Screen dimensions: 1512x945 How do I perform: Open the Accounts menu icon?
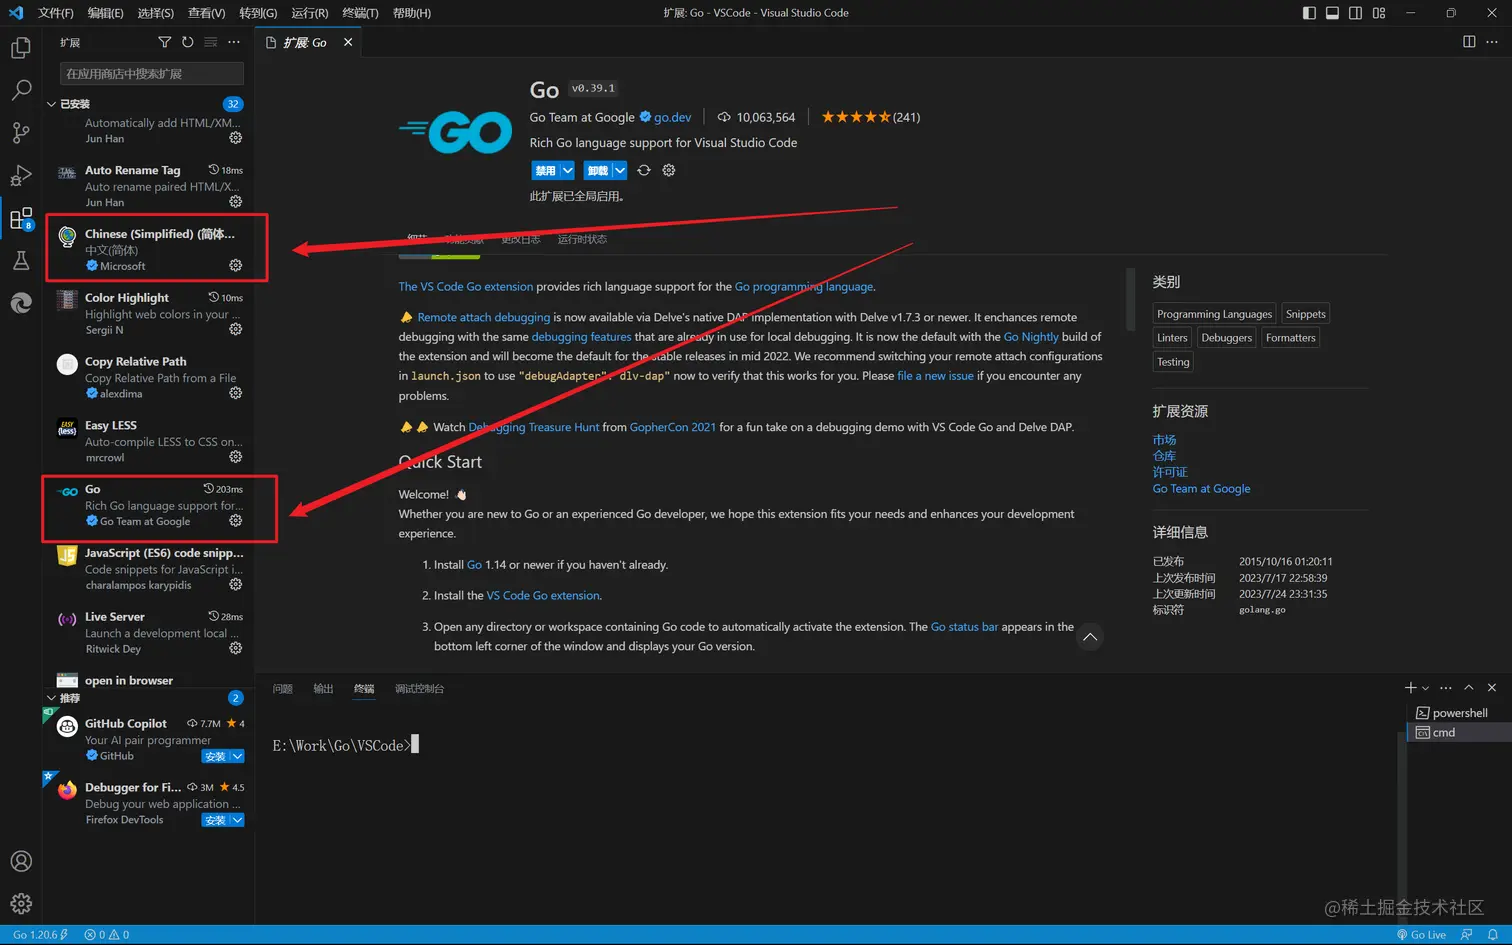coord(20,861)
